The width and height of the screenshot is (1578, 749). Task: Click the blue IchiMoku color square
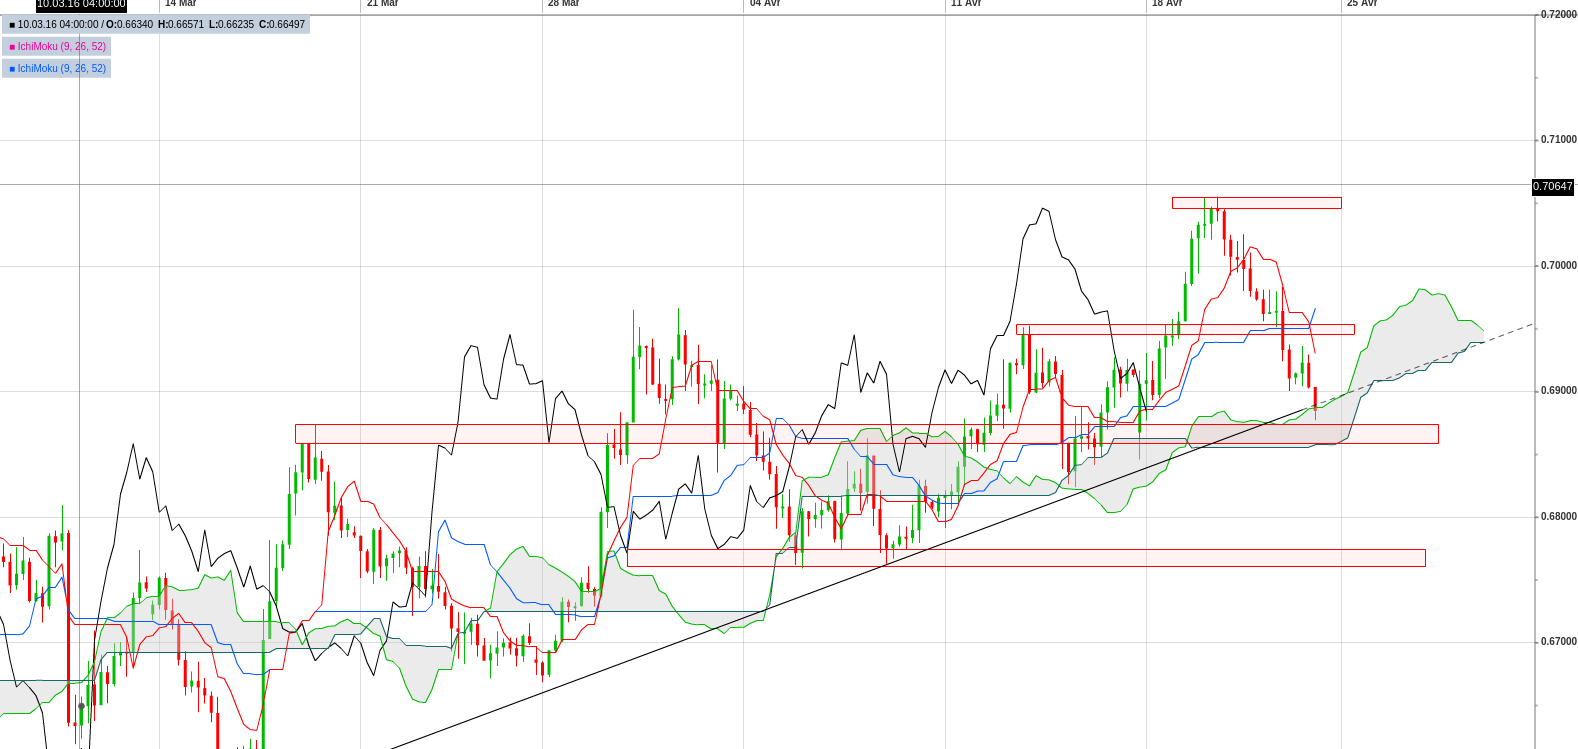[12, 69]
